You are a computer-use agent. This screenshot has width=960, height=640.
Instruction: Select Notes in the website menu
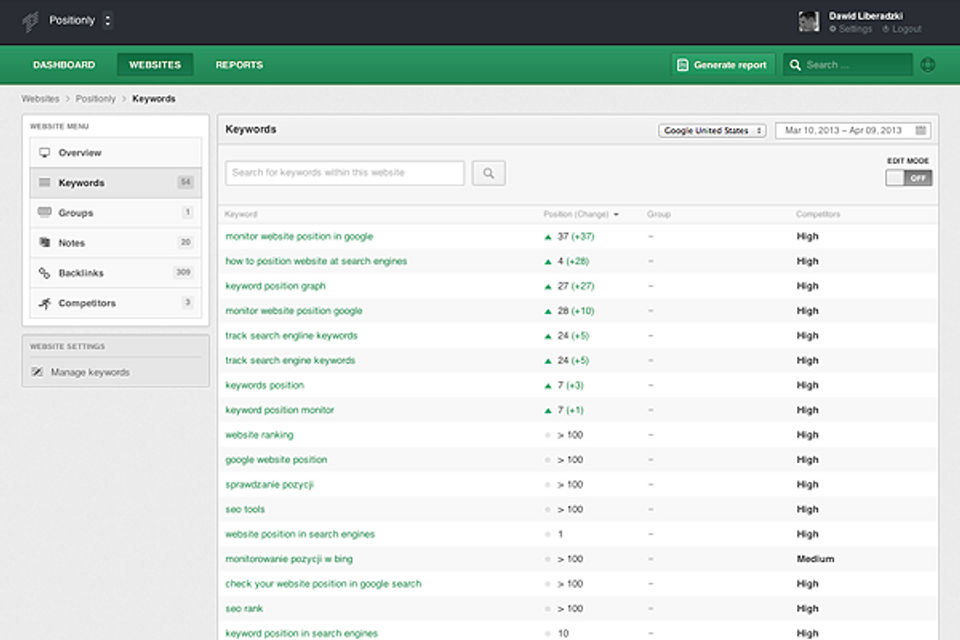[x=72, y=243]
